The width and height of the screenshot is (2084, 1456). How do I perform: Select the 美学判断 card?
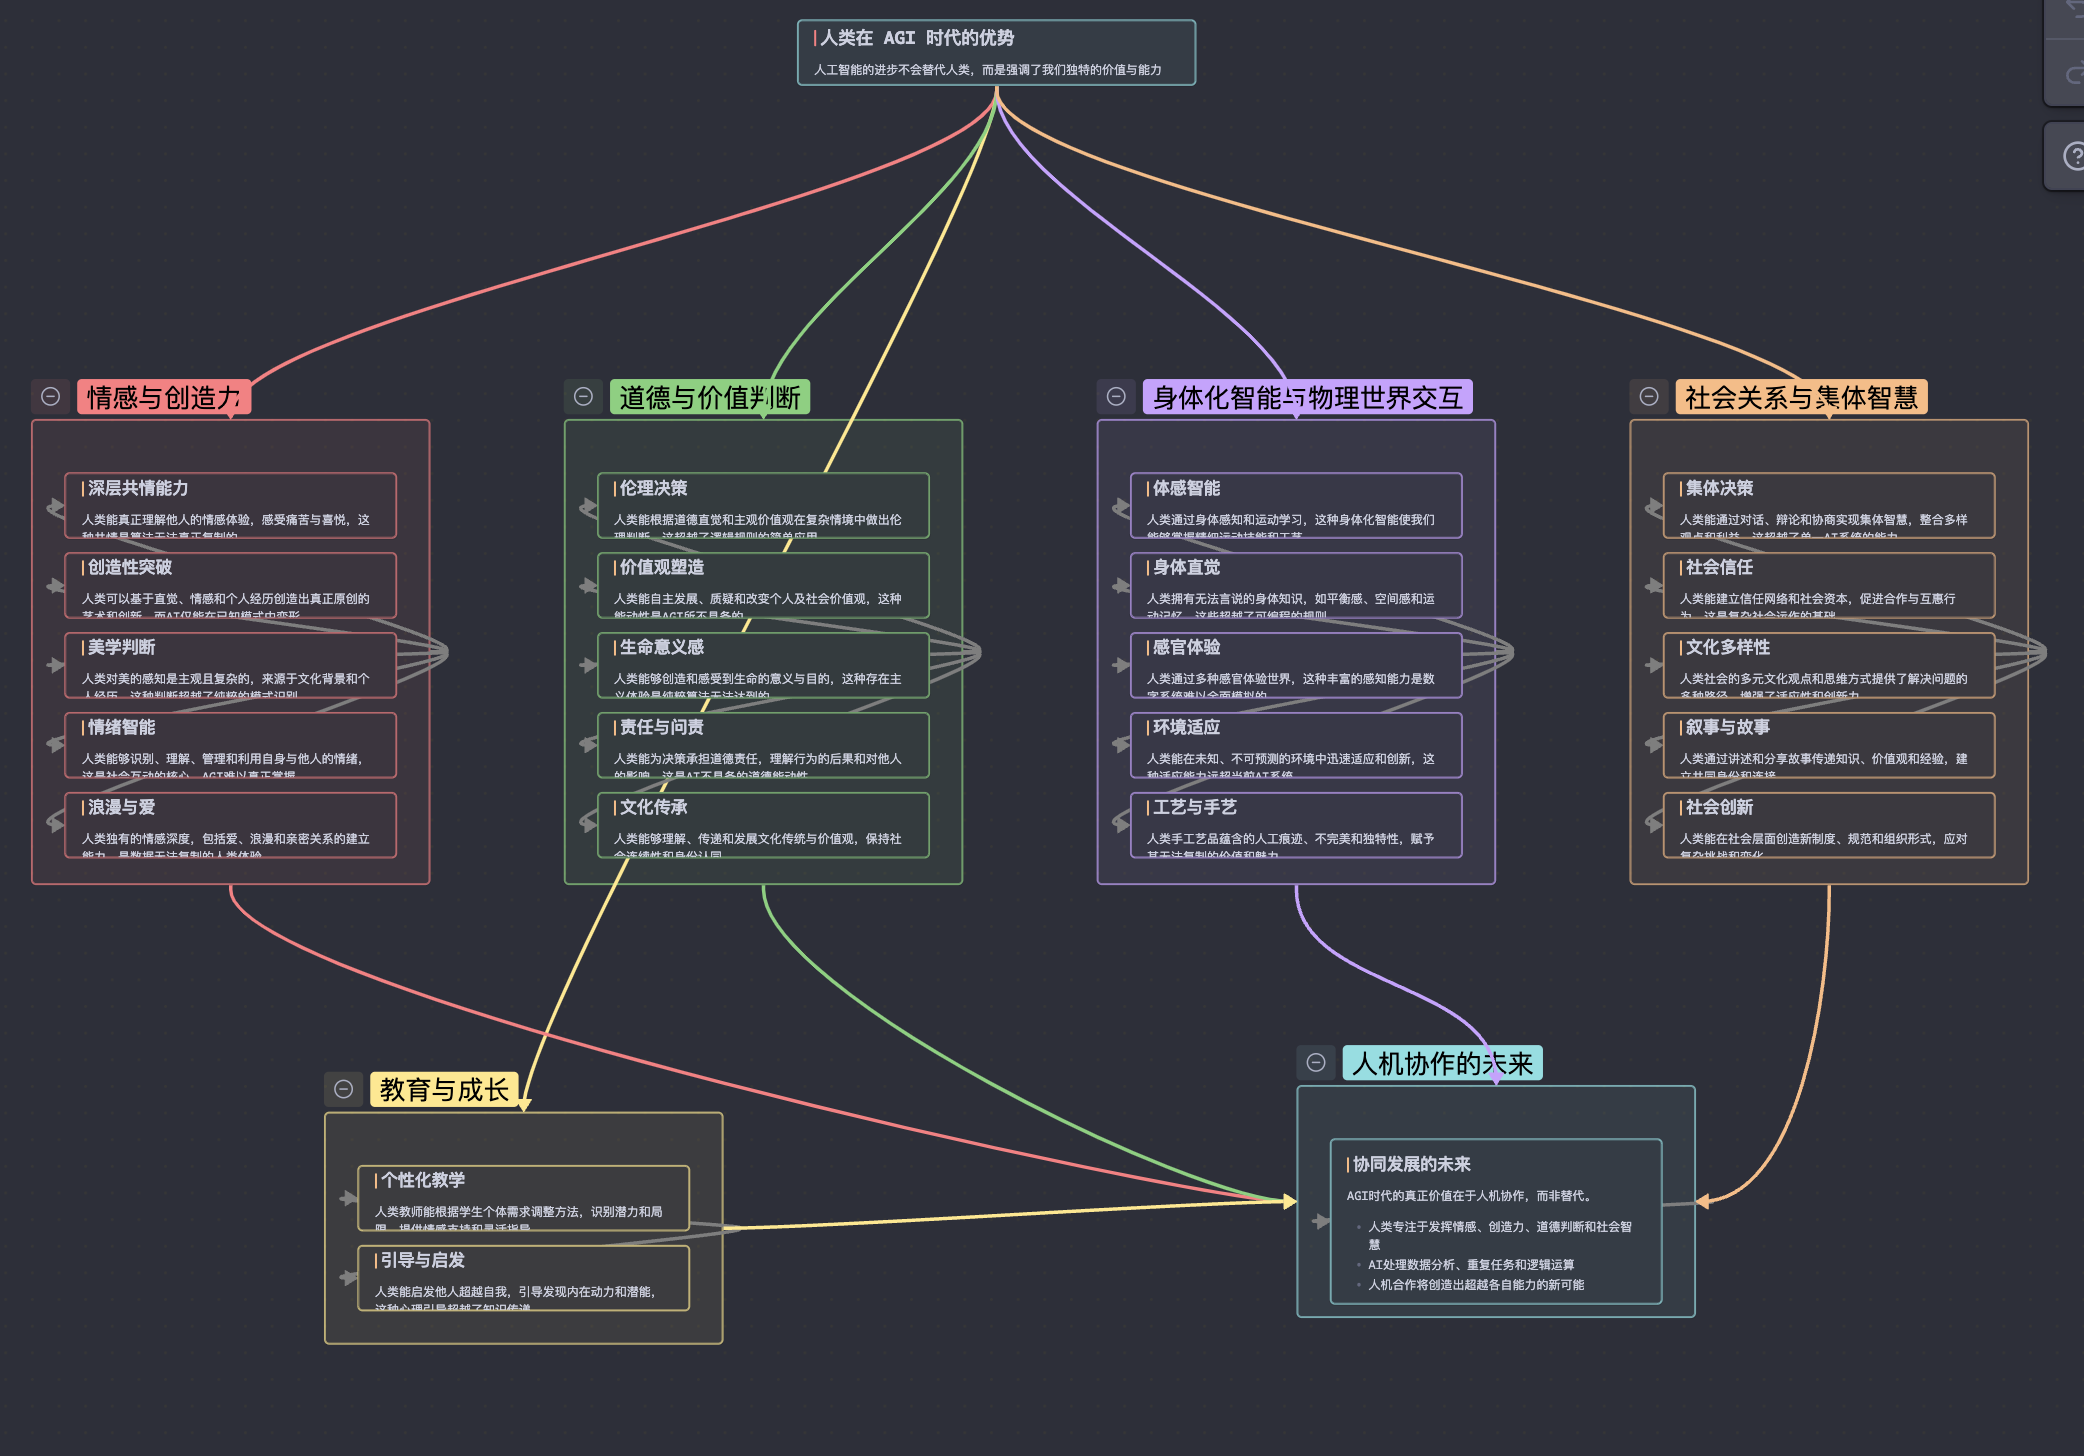231,664
